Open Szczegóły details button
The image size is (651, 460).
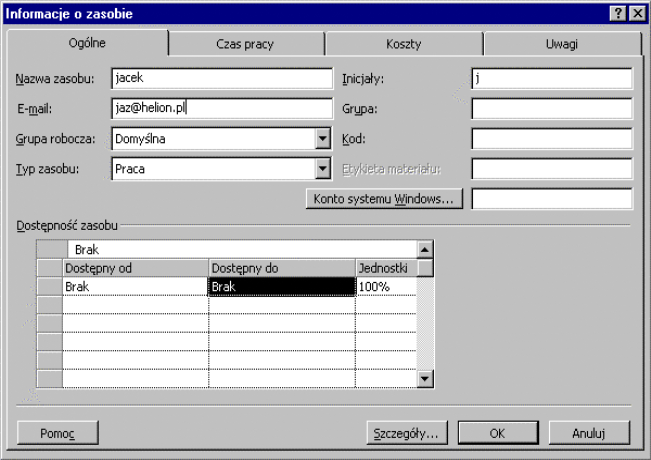point(405,434)
